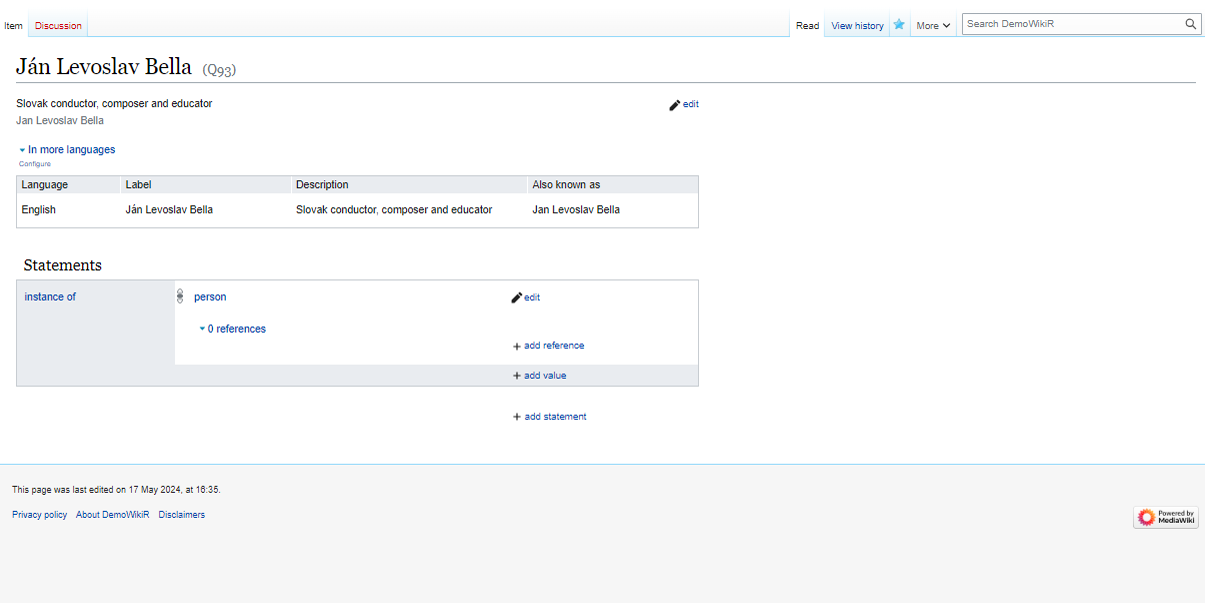The image size is (1205, 603).
Task: Open the More dropdown menu
Action: coord(933,26)
